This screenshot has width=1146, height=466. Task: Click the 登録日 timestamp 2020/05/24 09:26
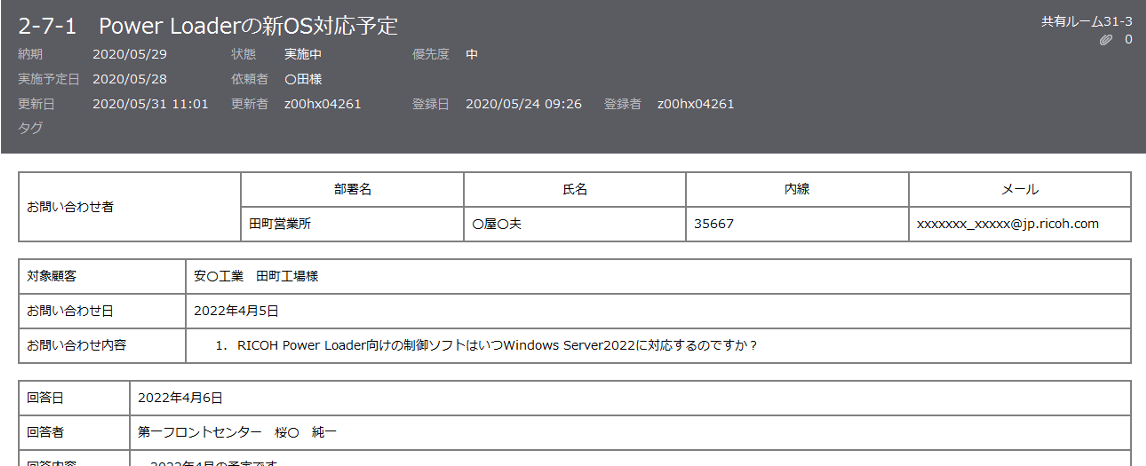[523, 104]
